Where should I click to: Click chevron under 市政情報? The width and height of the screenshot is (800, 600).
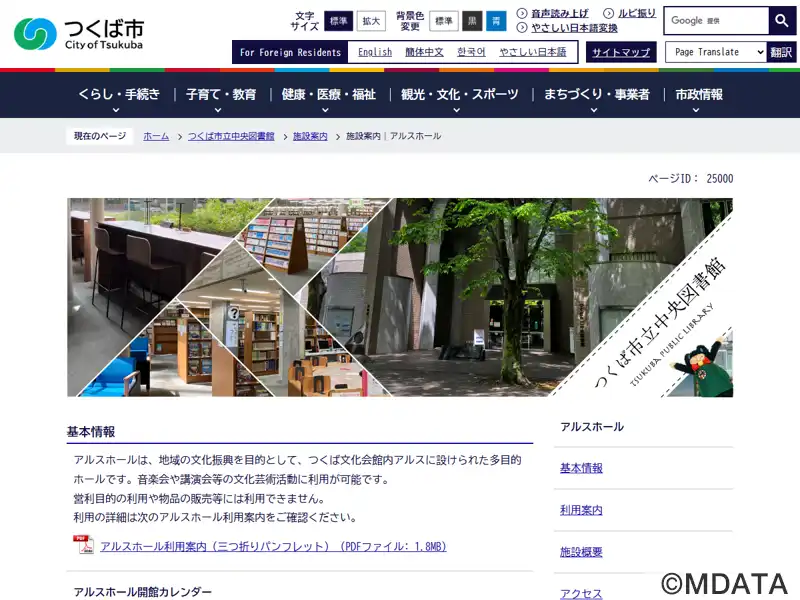[696, 110]
